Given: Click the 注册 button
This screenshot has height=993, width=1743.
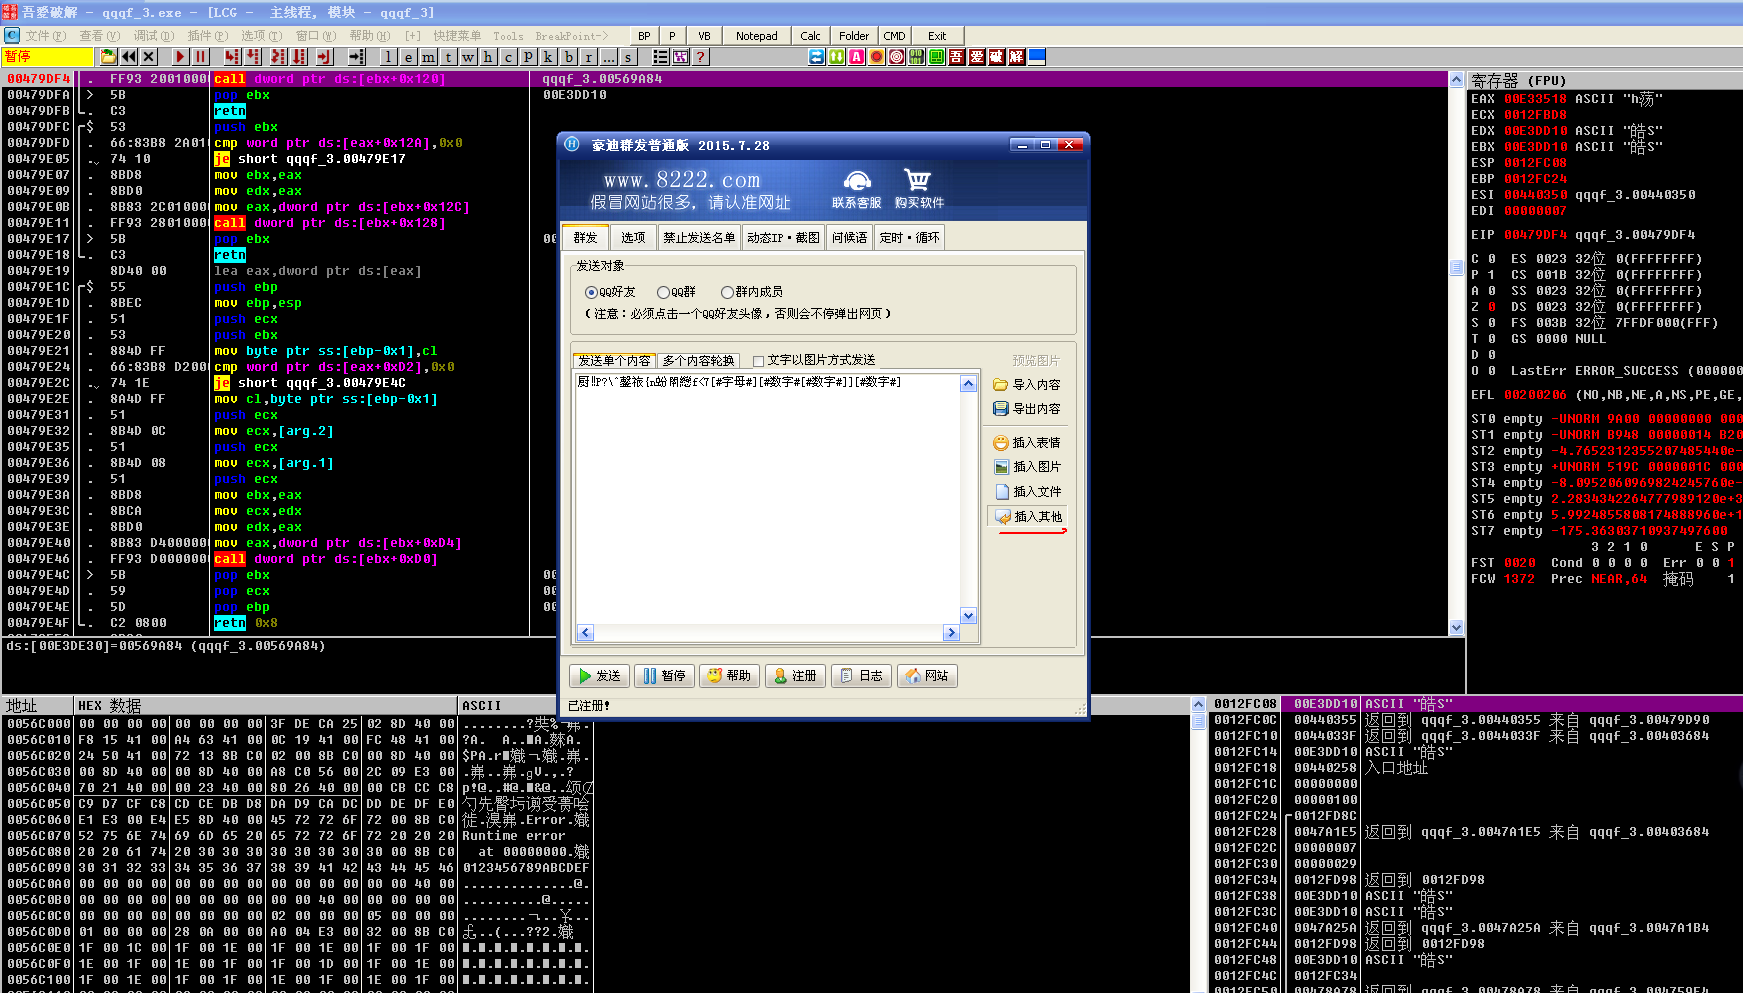Looking at the screenshot, I should point(795,676).
